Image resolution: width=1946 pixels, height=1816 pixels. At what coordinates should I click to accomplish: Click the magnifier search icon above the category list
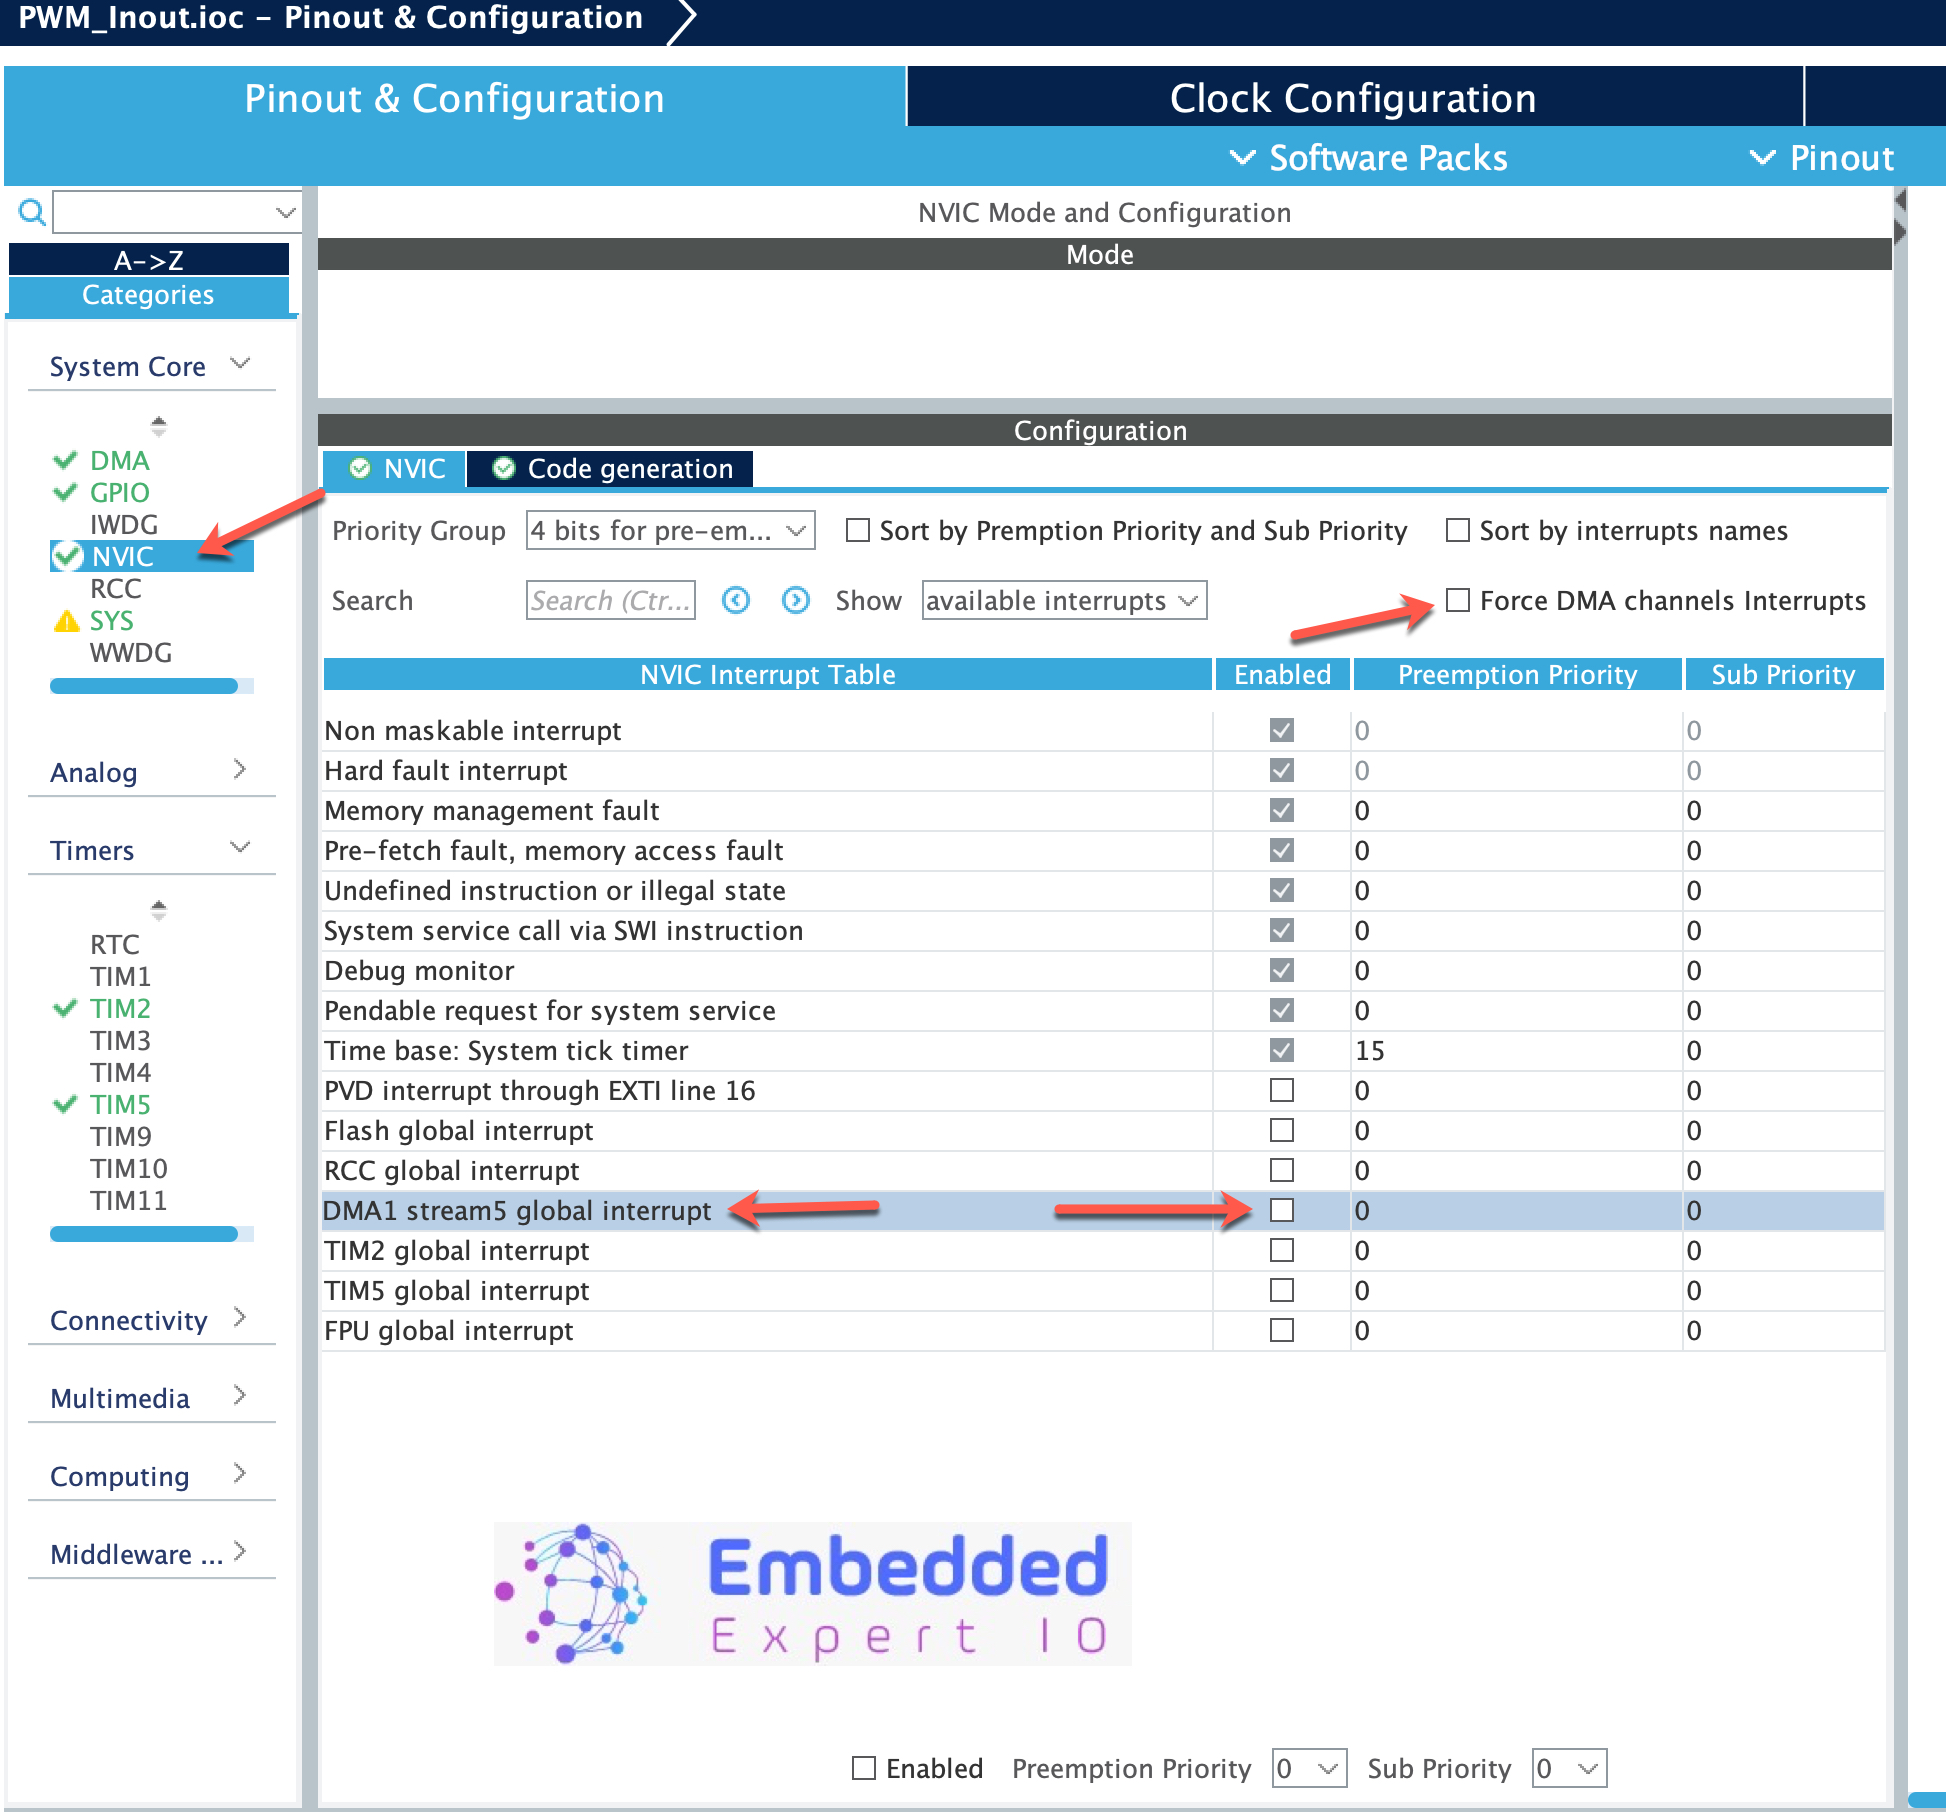click(x=31, y=212)
